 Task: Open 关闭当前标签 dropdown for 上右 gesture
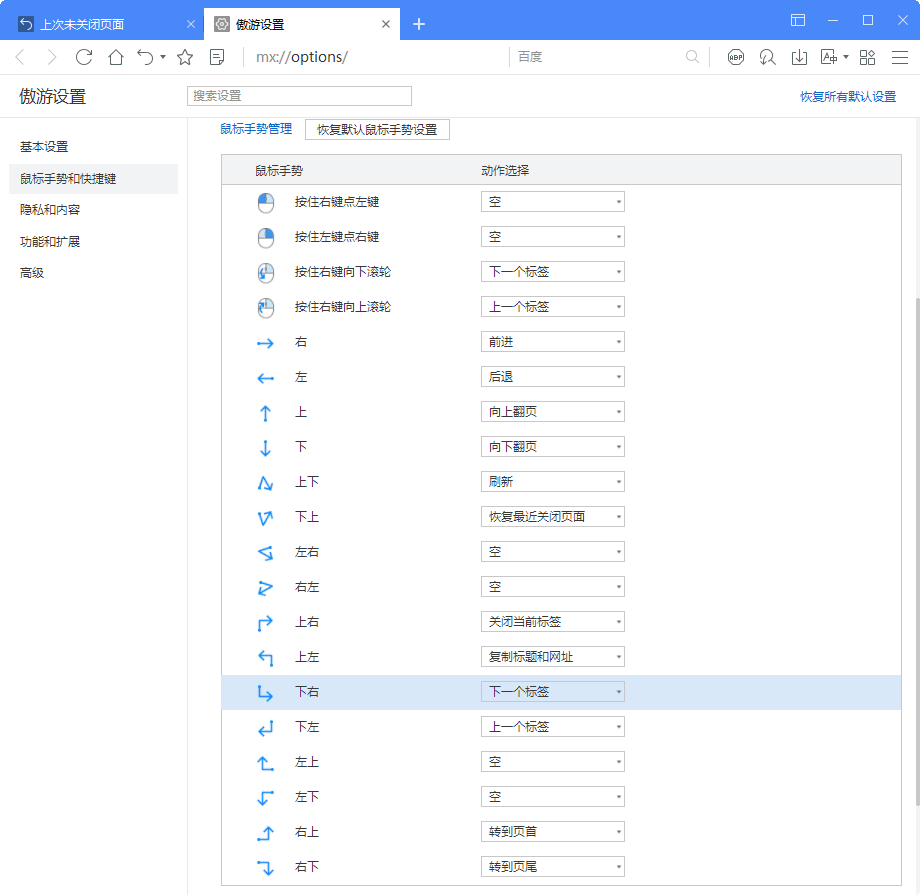[552, 622]
